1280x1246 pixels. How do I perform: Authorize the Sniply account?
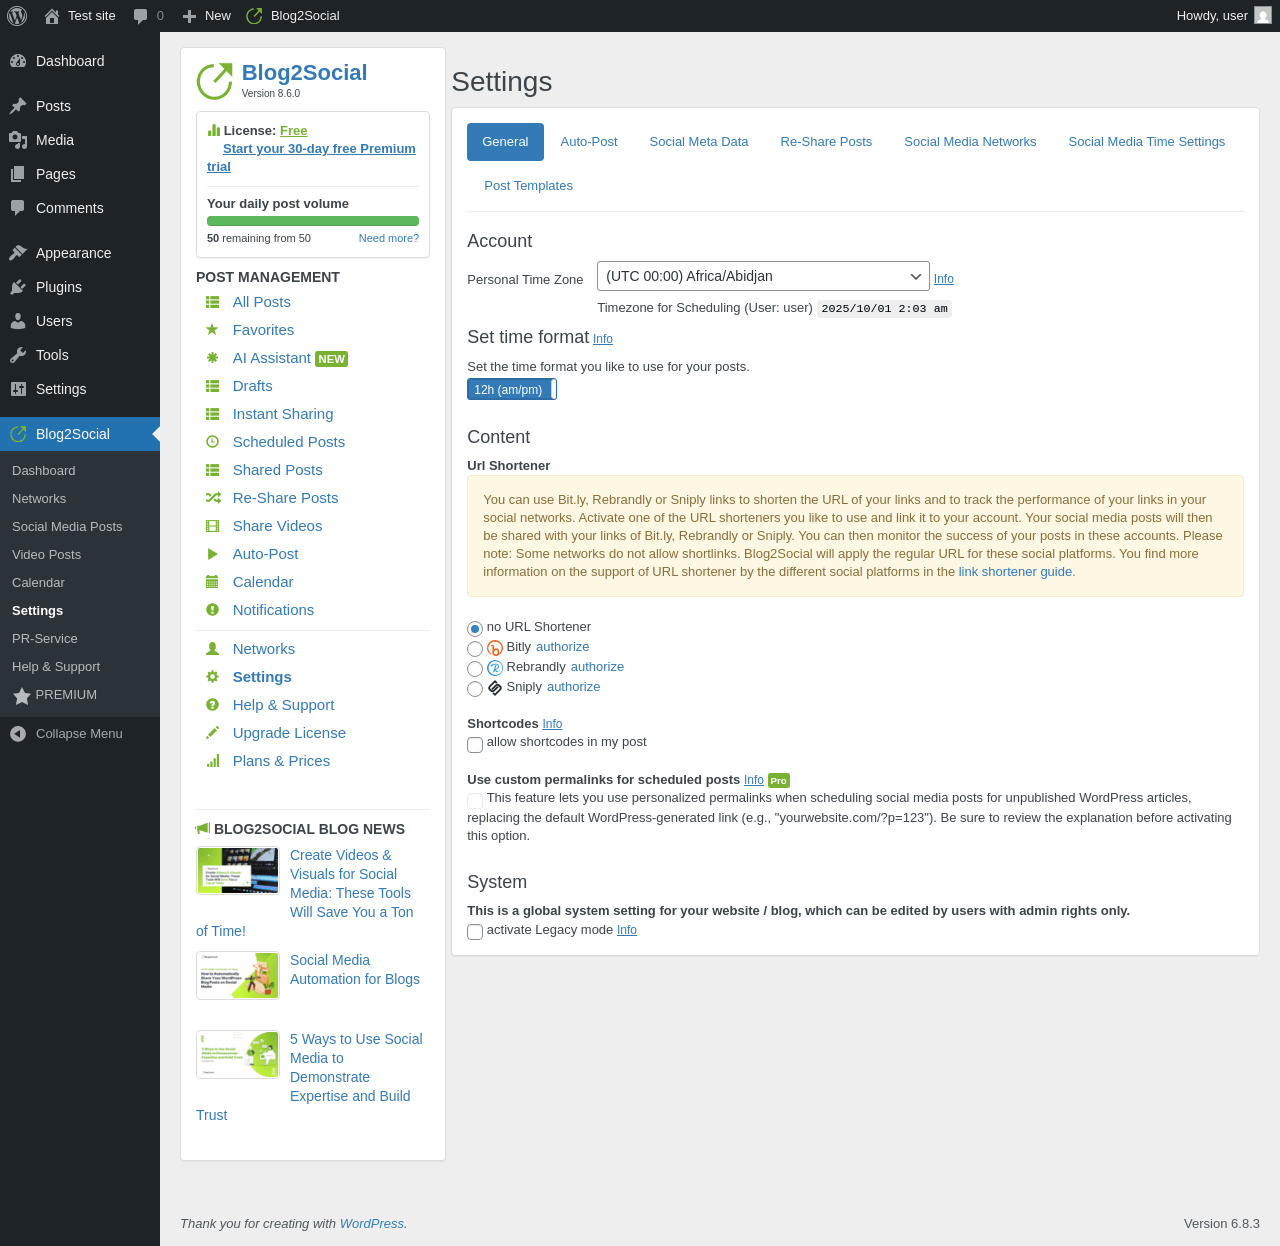574,687
